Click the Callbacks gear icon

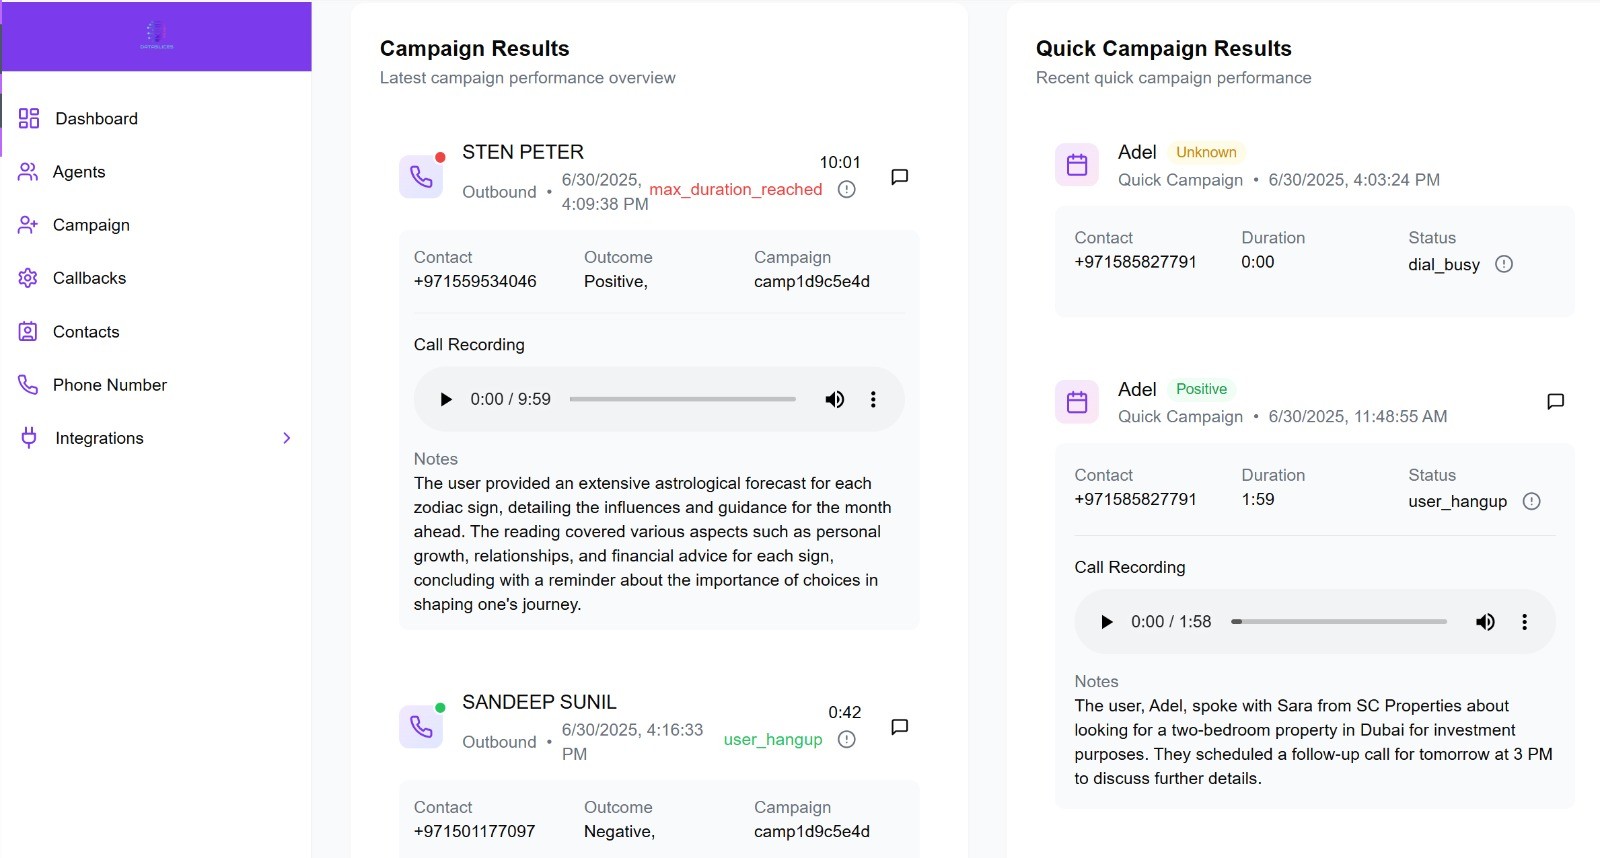click(x=28, y=278)
